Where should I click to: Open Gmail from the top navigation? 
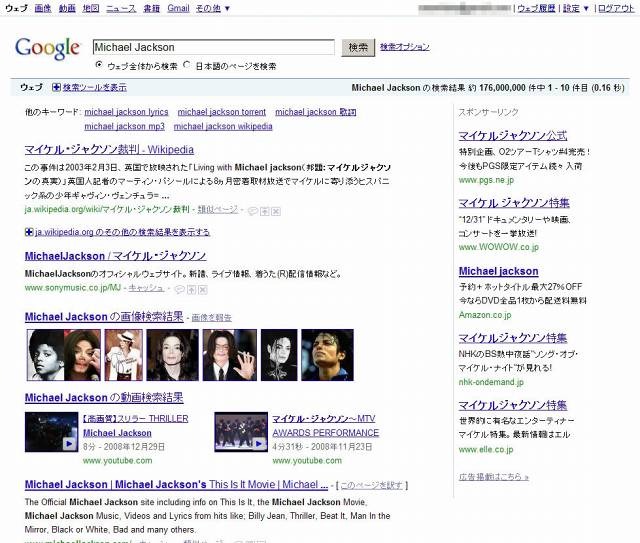(x=178, y=8)
